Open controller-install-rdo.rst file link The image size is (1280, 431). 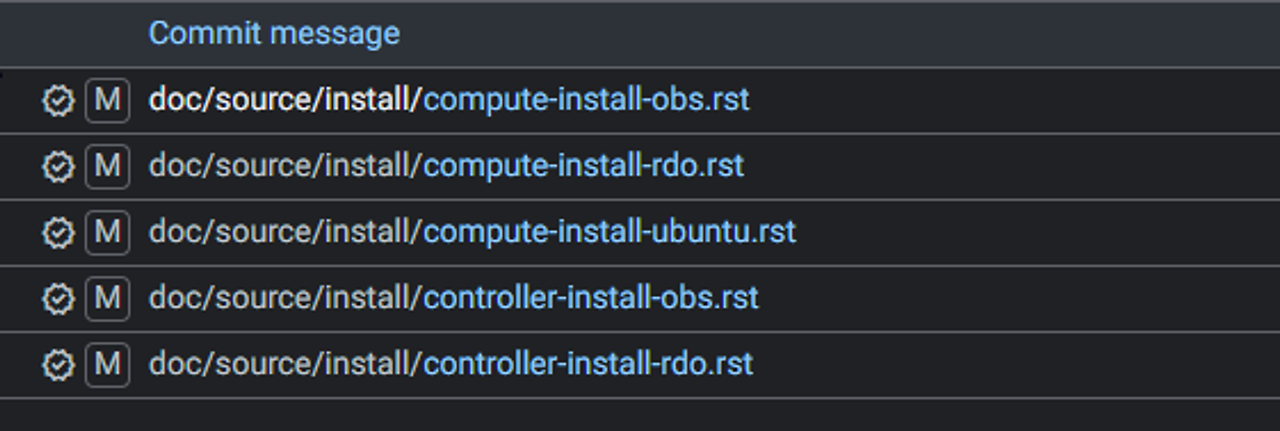[451, 364]
